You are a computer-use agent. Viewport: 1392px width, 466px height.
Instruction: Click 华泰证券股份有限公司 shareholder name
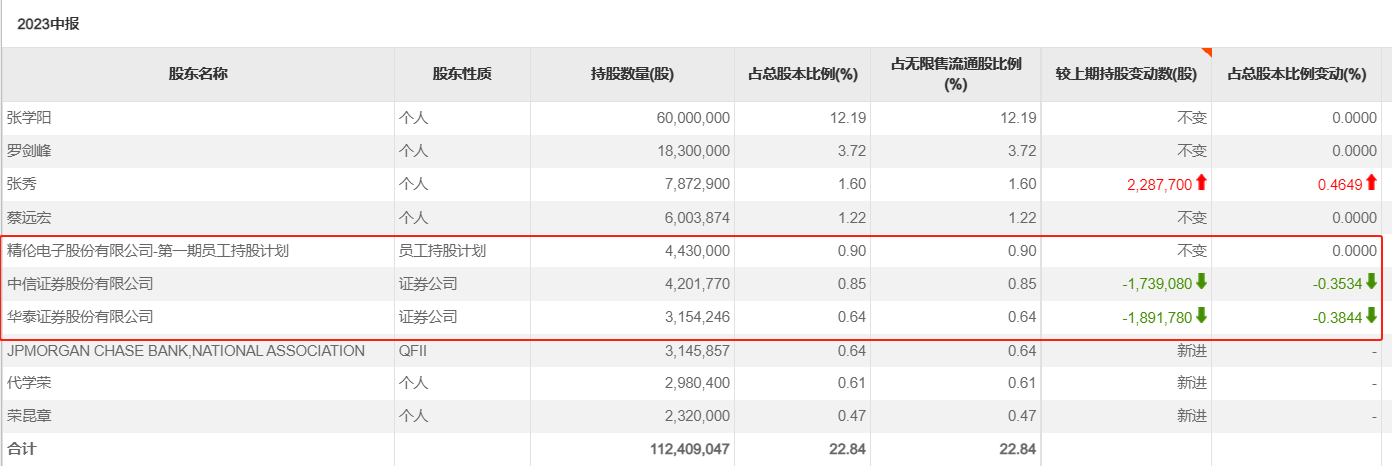(80, 317)
